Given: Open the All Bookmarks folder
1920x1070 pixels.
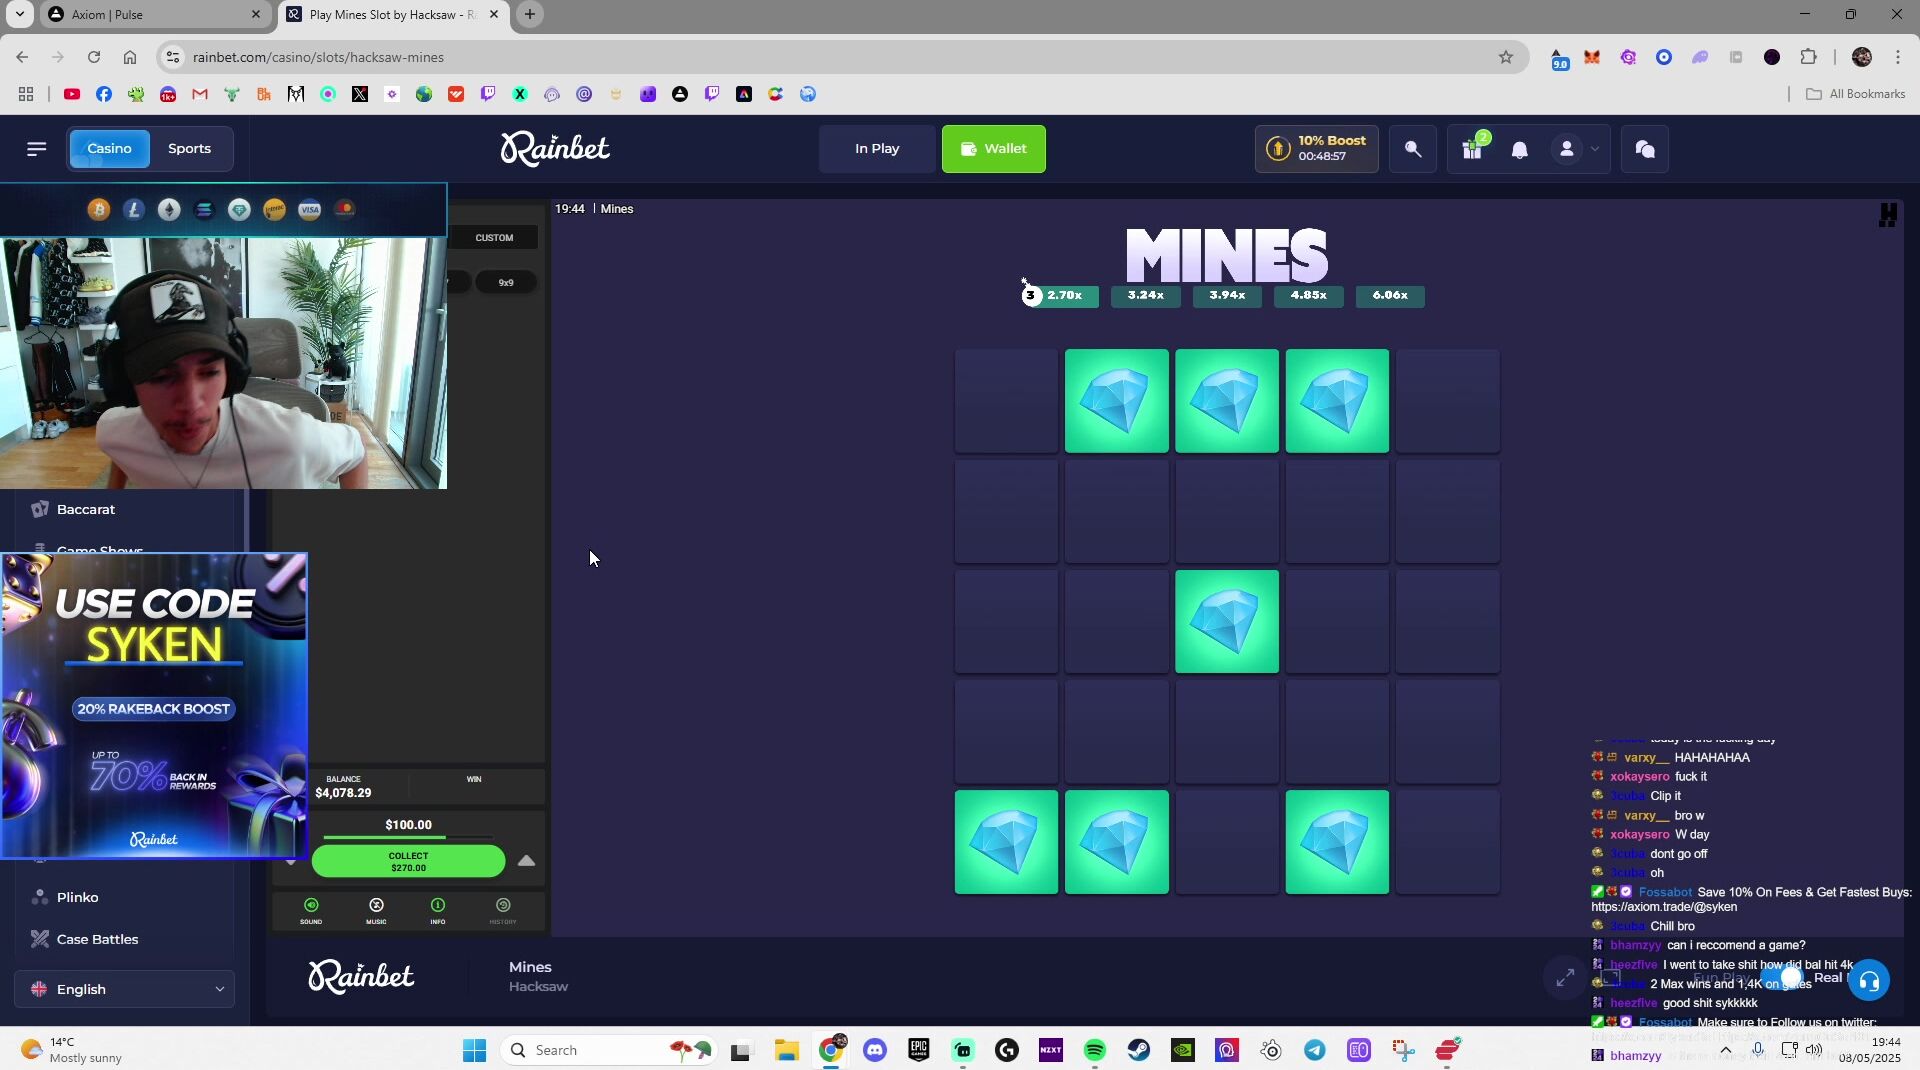Looking at the screenshot, I should [x=1855, y=94].
